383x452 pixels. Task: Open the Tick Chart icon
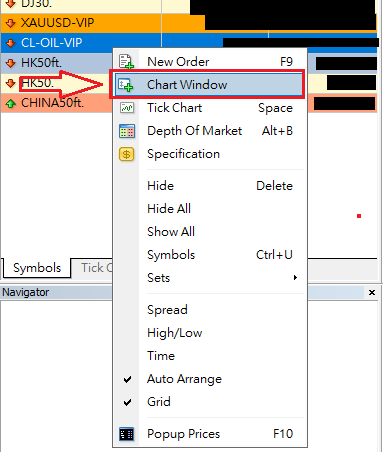(x=127, y=108)
